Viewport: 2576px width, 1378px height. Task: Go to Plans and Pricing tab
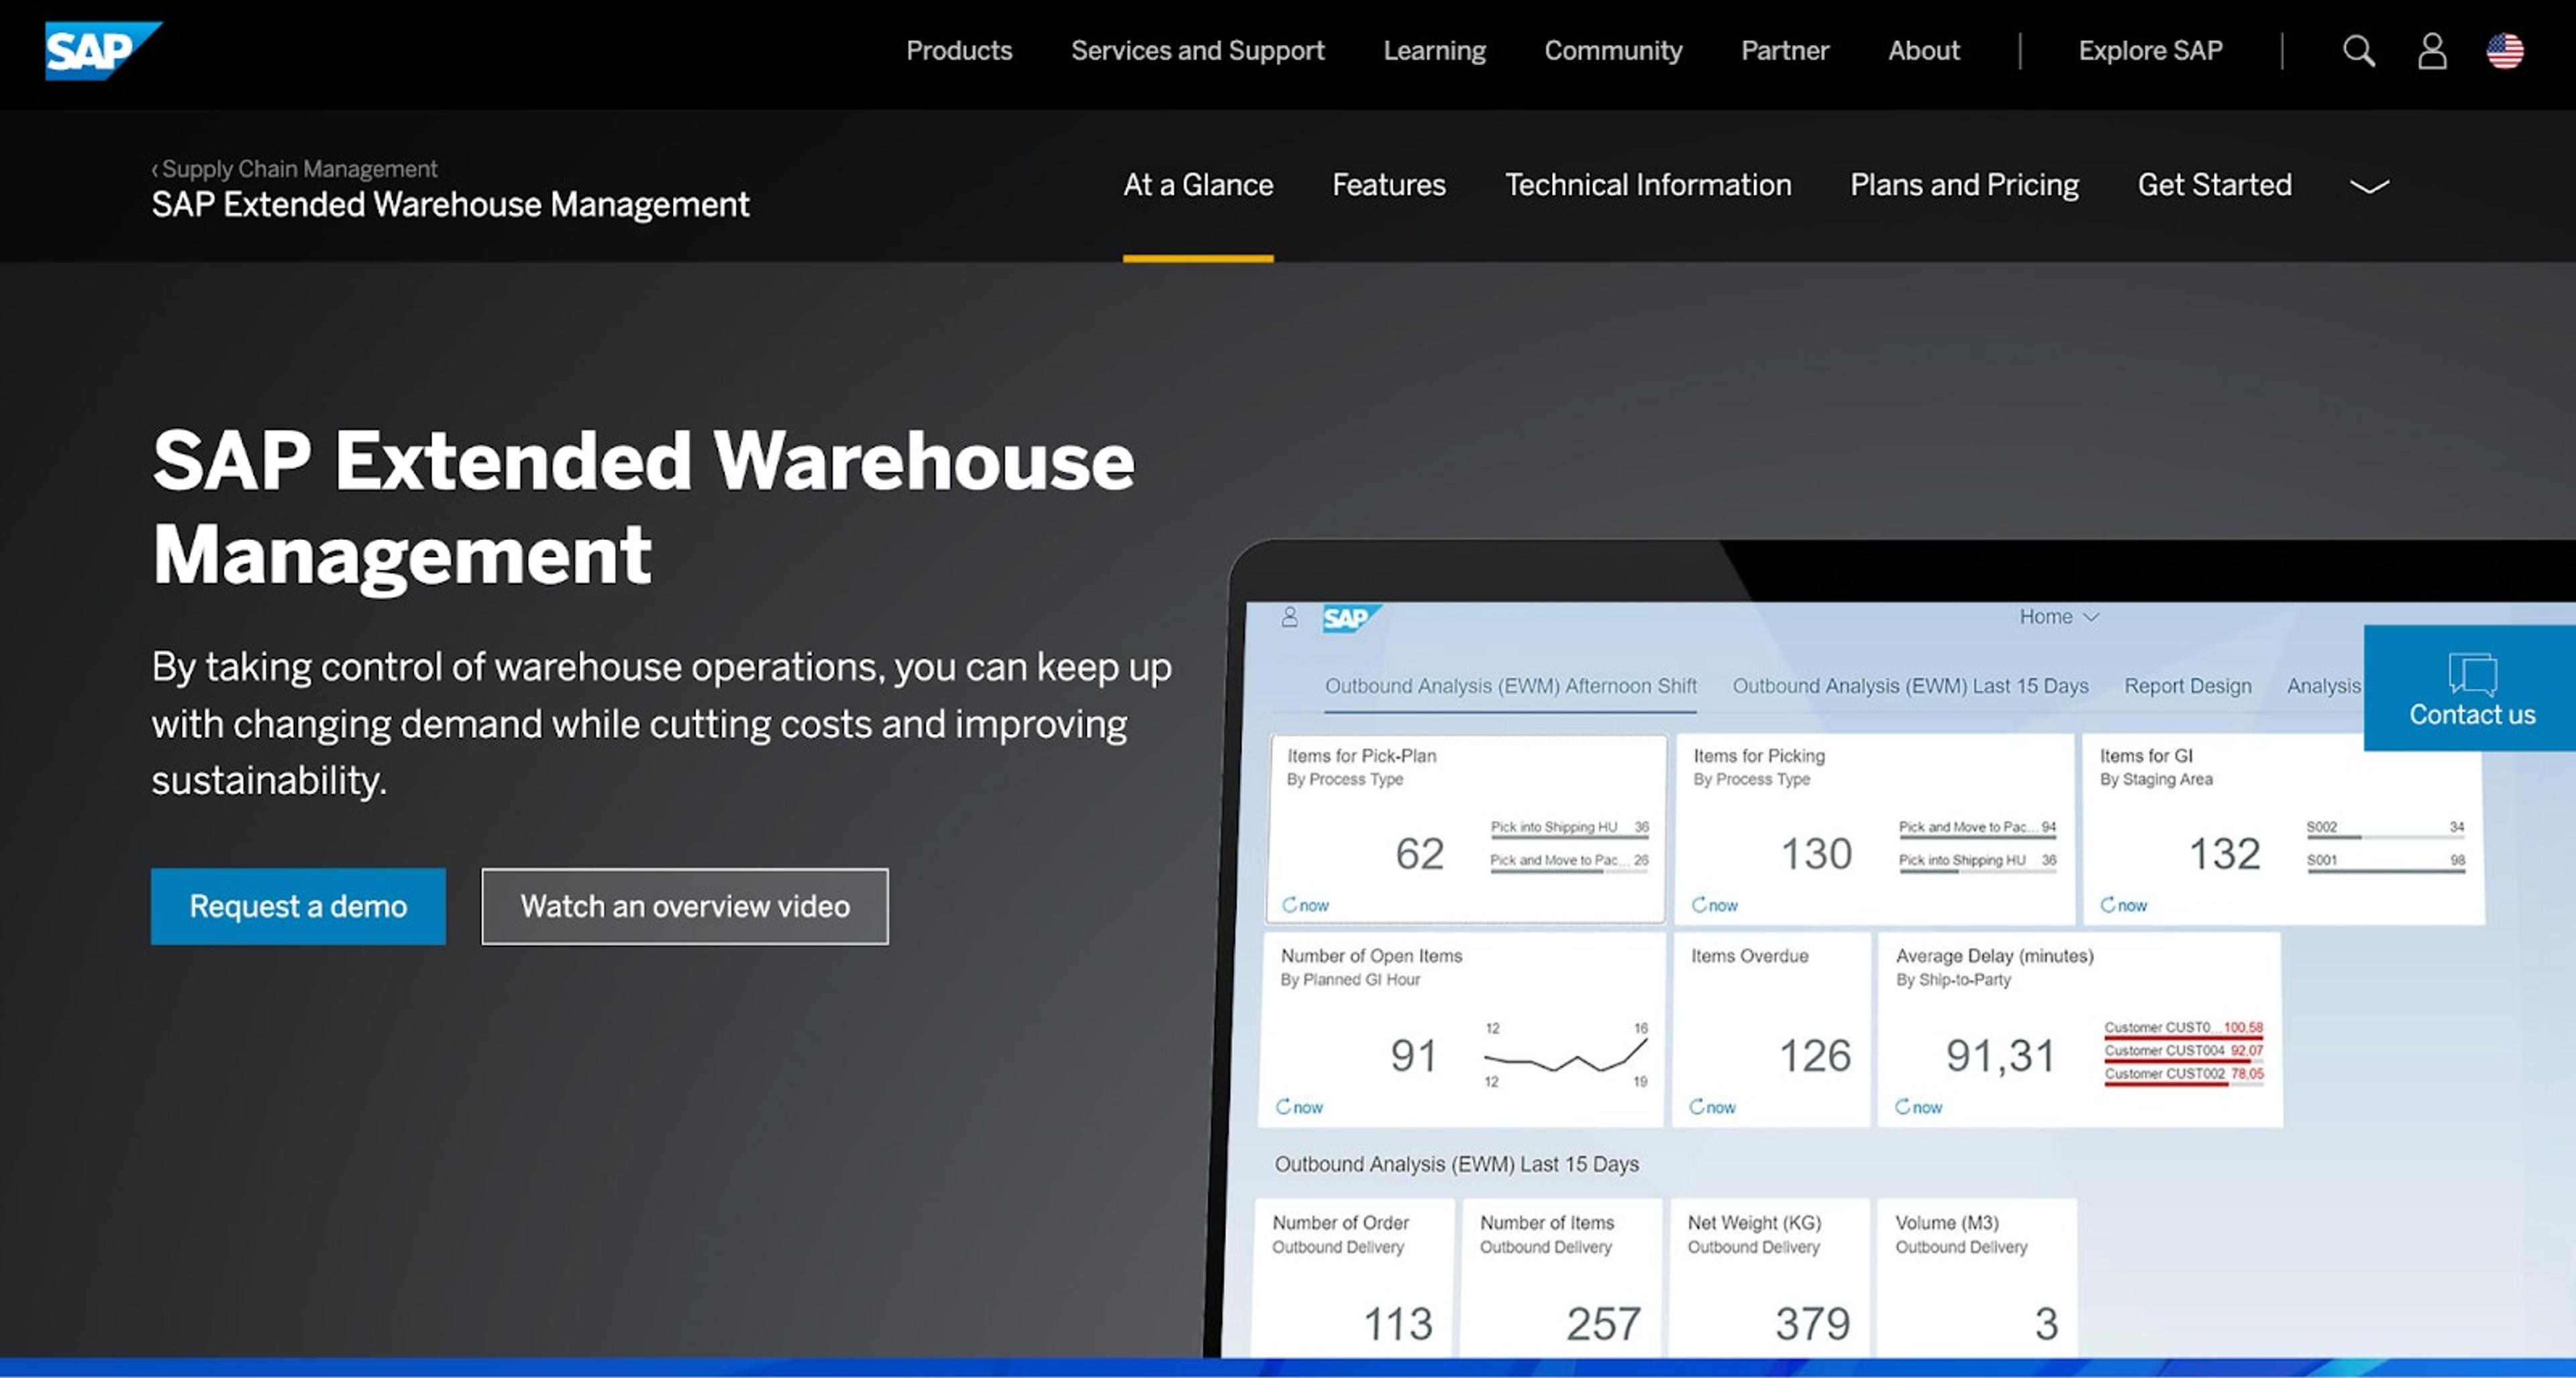coord(1964,185)
